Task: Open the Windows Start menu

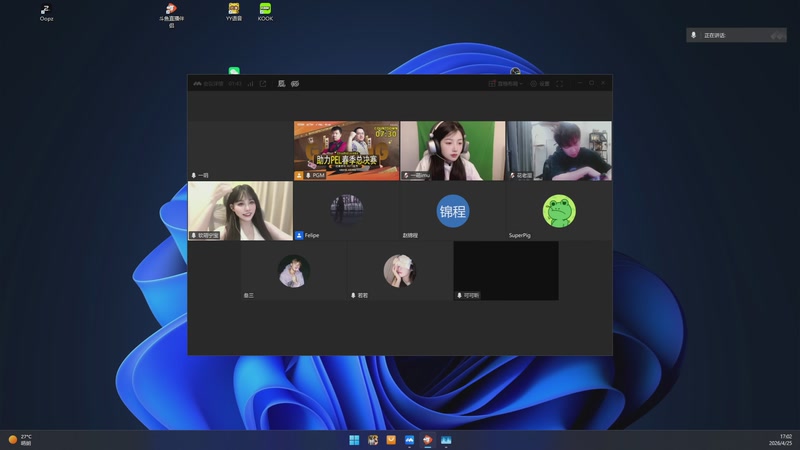Action: 354,440
